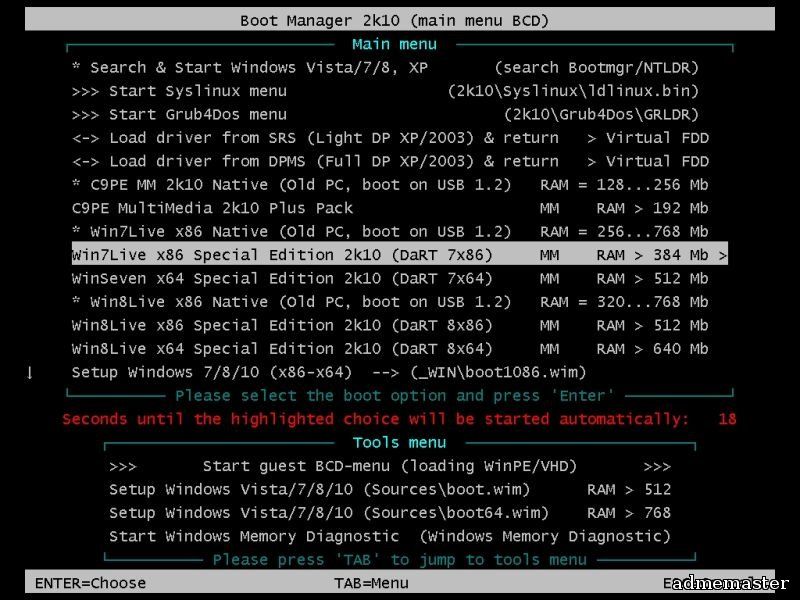
Task: Click 'RAM = 320...768 Mb' value
Action: coord(624,303)
